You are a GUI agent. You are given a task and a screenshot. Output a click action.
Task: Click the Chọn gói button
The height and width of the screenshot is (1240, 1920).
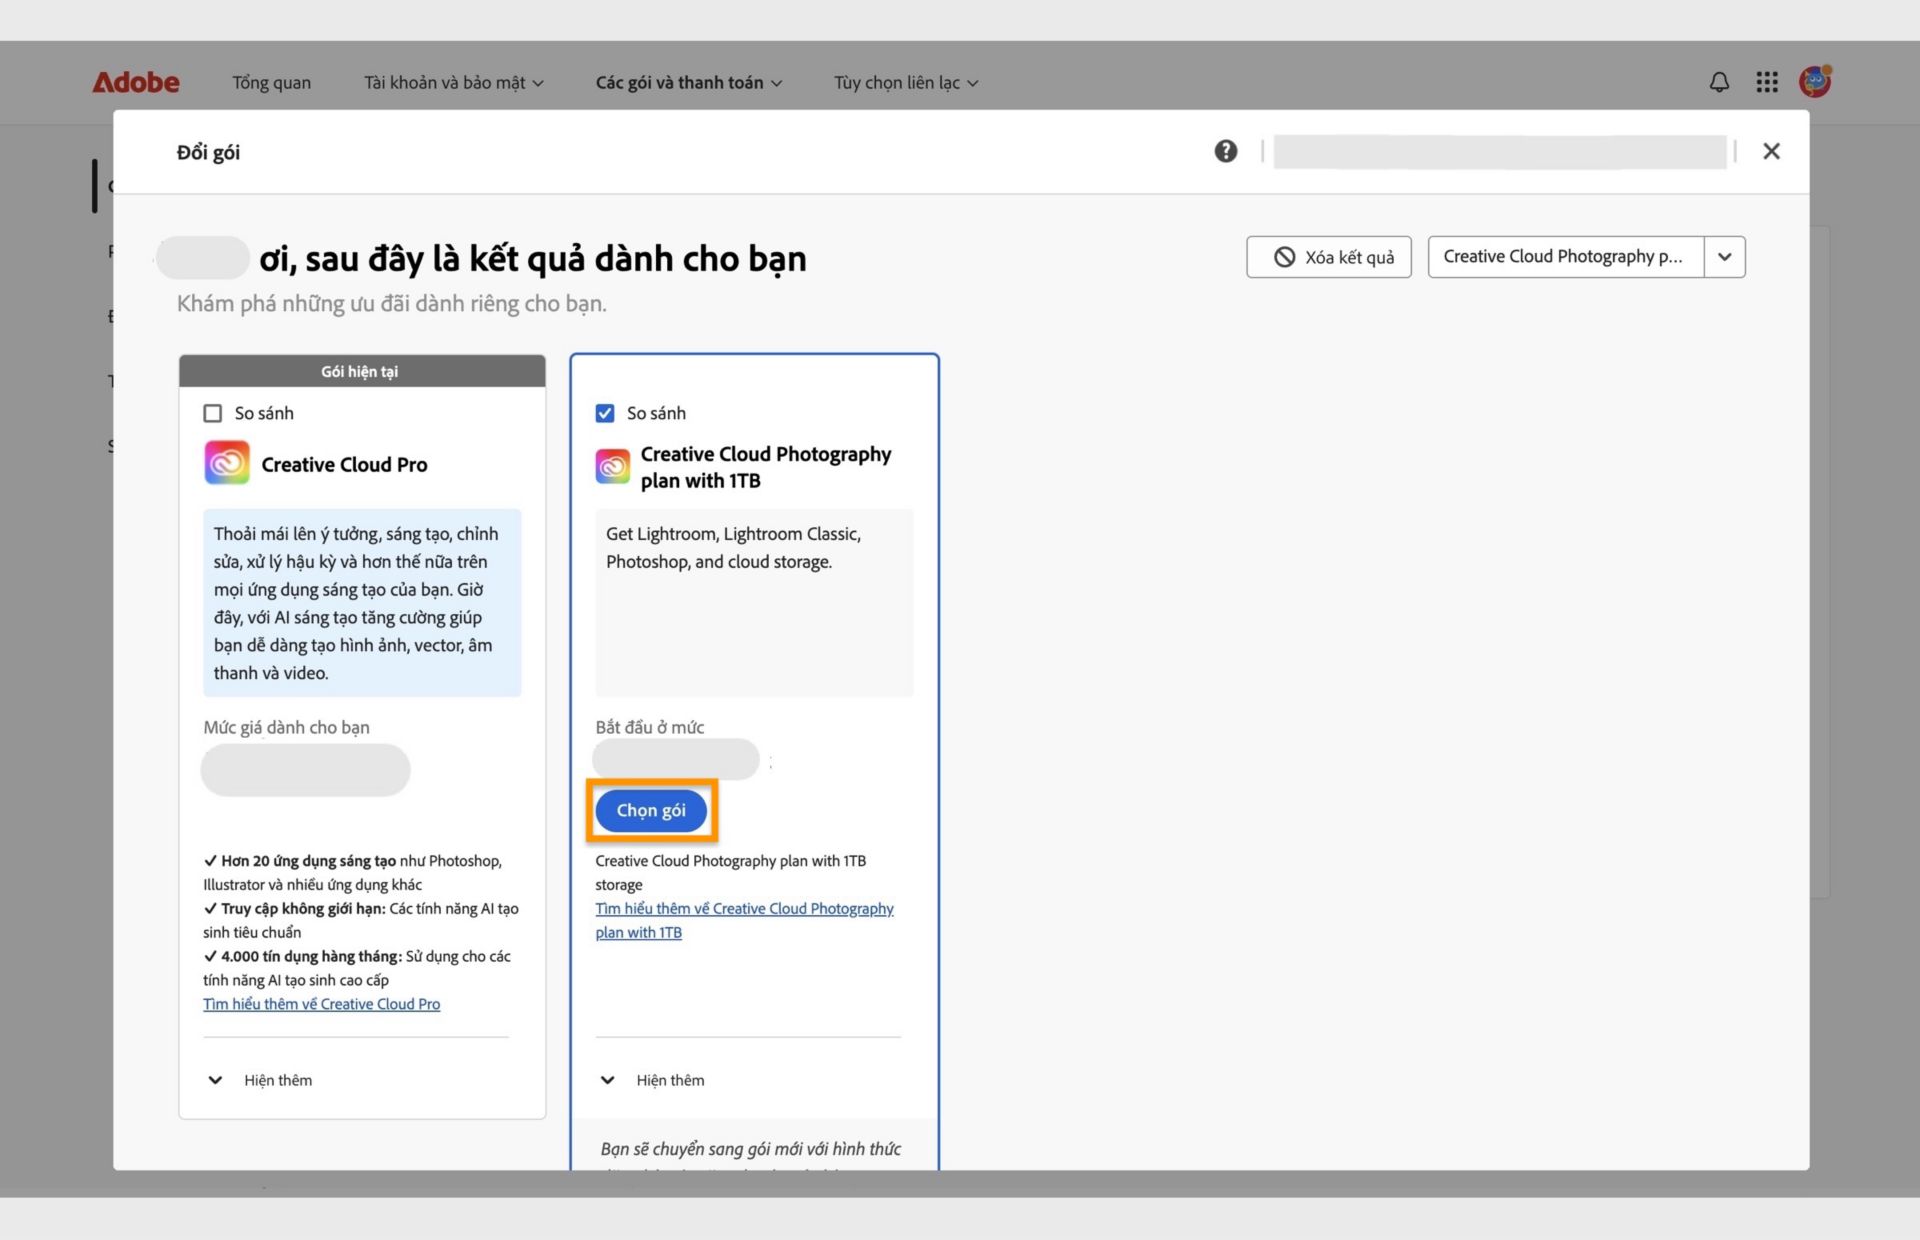click(x=651, y=810)
